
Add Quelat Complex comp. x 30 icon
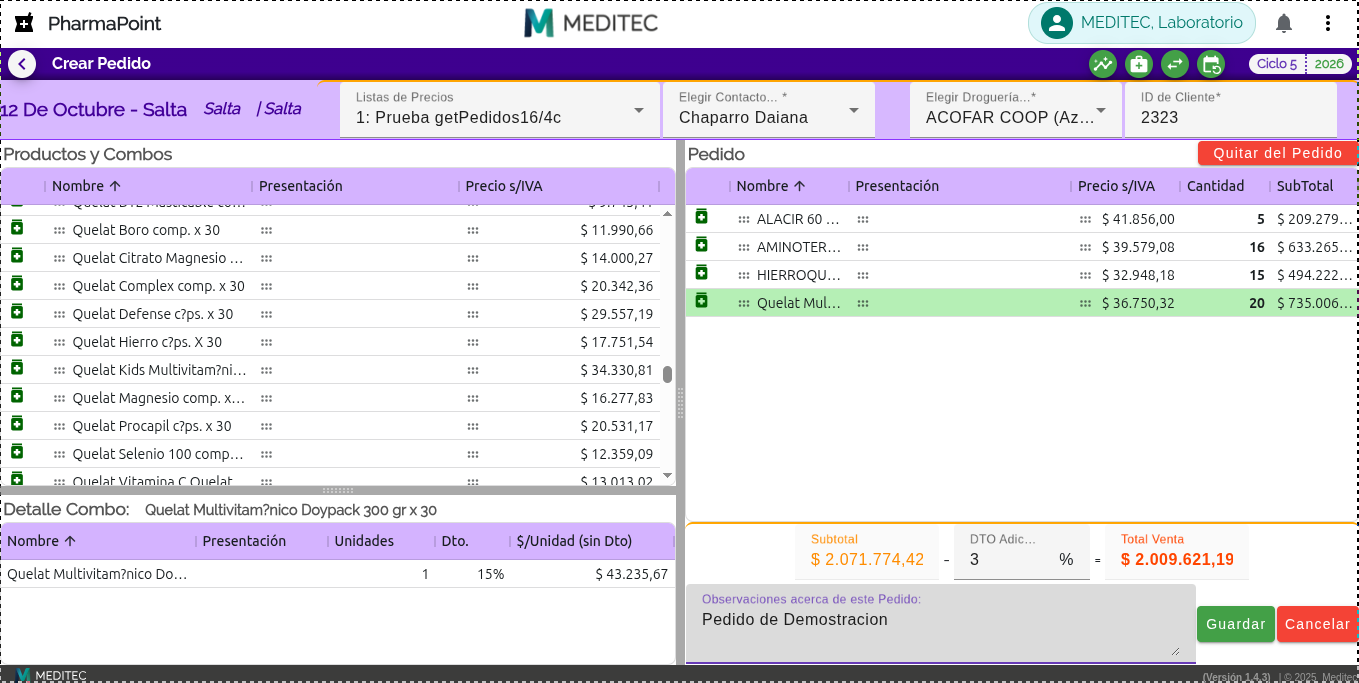click(x=17, y=284)
